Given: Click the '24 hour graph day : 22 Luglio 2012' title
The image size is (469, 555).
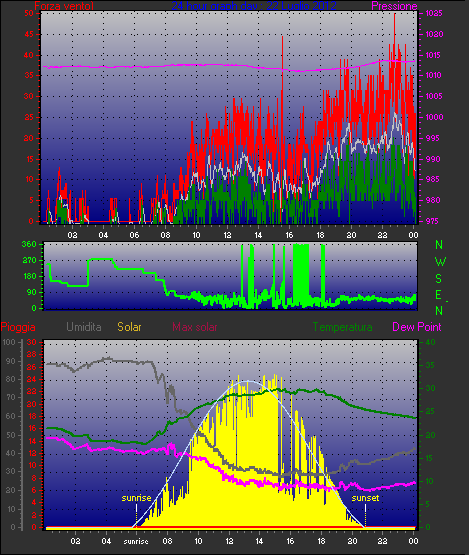Looking at the screenshot, I should [254, 6].
